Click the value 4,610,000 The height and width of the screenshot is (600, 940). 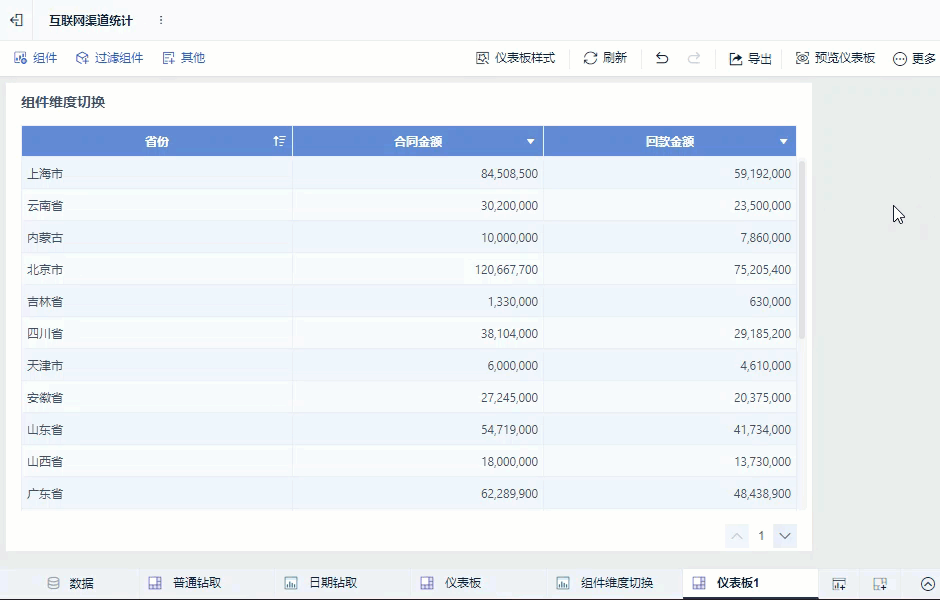pyautogui.click(x=766, y=366)
